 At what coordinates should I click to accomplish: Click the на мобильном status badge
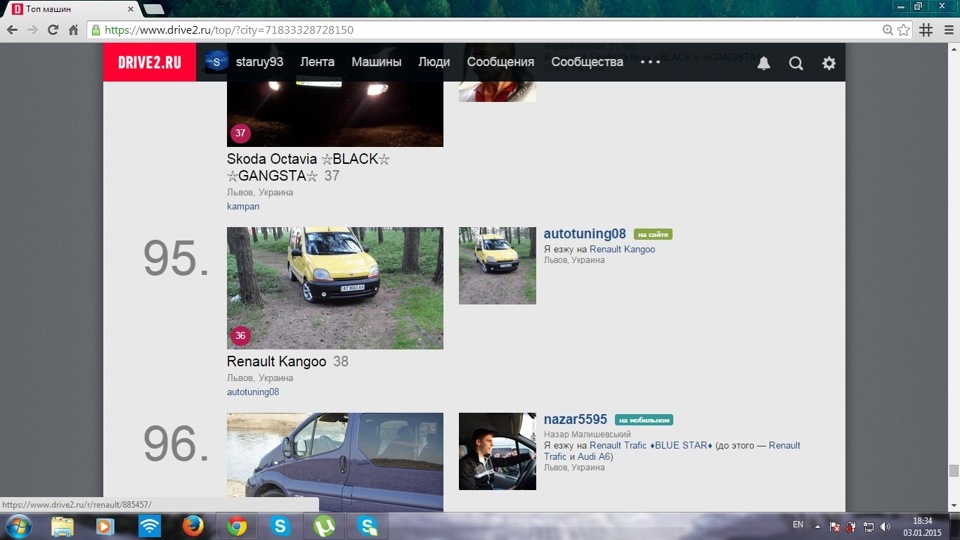[x=644, y=420]
